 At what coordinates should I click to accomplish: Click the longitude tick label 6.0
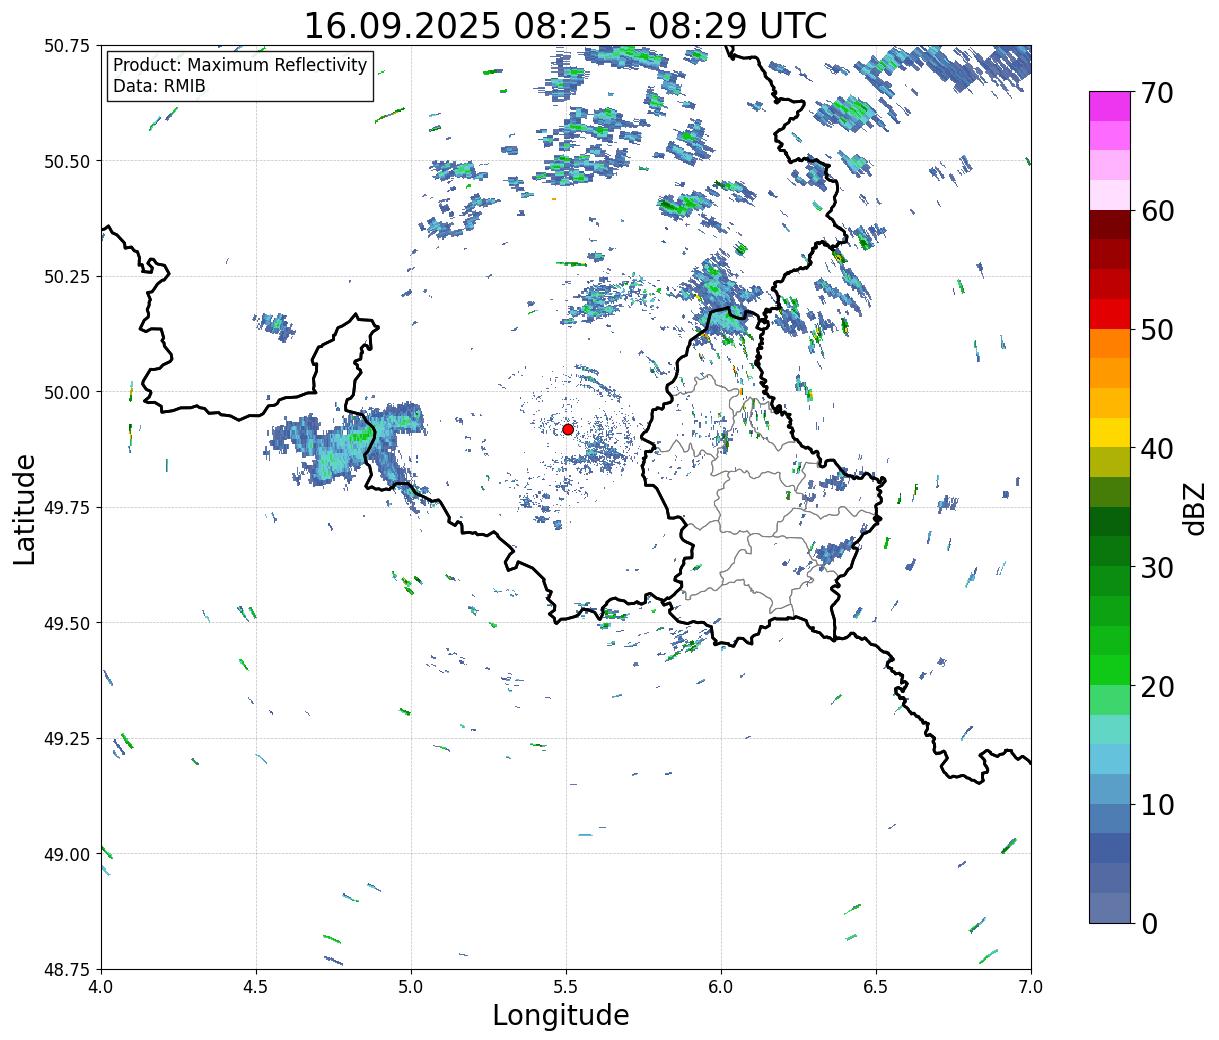point(721,986)
